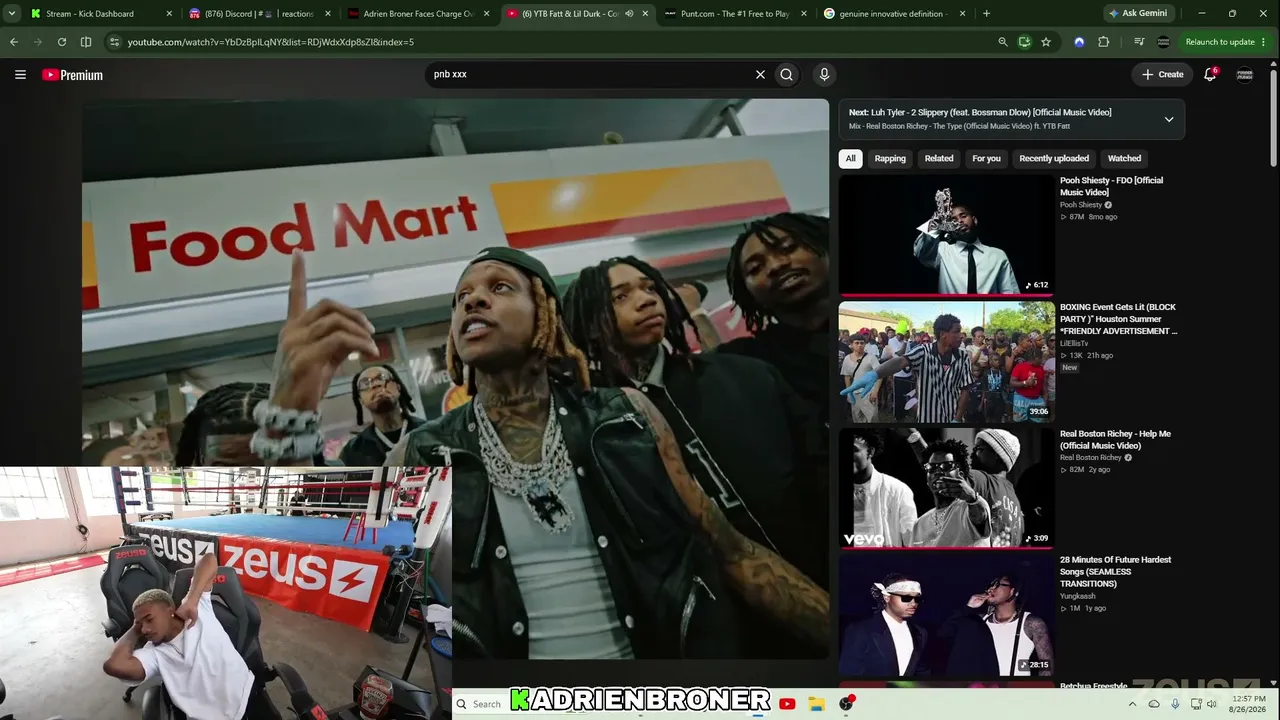Image resolution: width=1280 pixels, height=720 pixels.
Task: Open the YouTube guide hamburger menu
Action: point(20,75)
